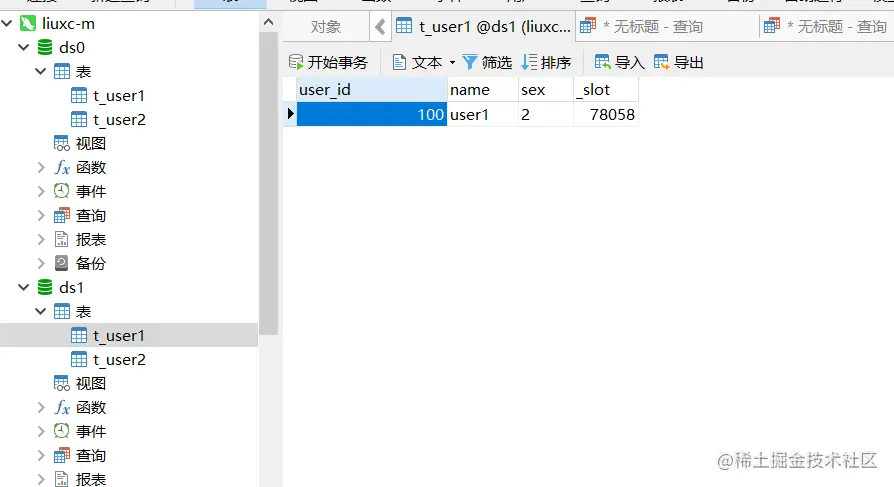This screenshot has height=487, width=894.
Task: Click the tab scroll-left arrow
Action: tap(380, 27)
